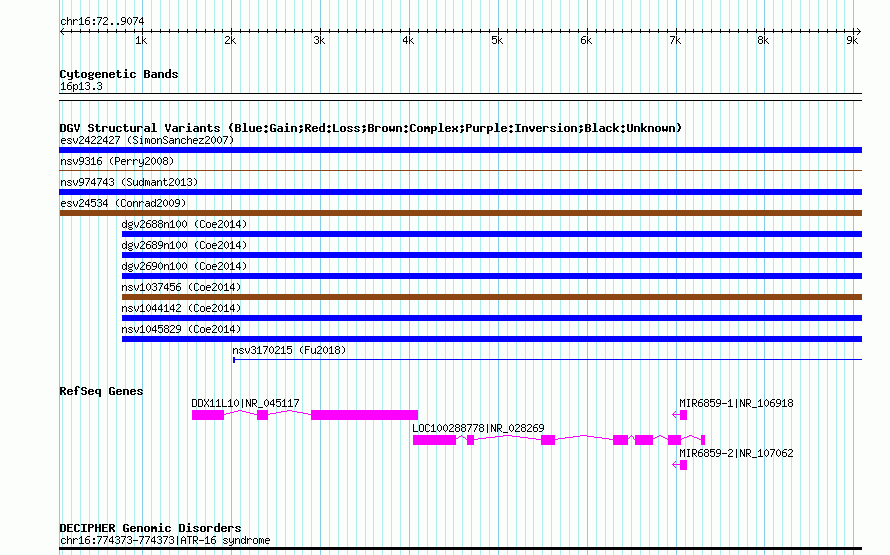Click the 9k ruler tick label
Viewport: 890px width, 555px height.
pos(852,41)
